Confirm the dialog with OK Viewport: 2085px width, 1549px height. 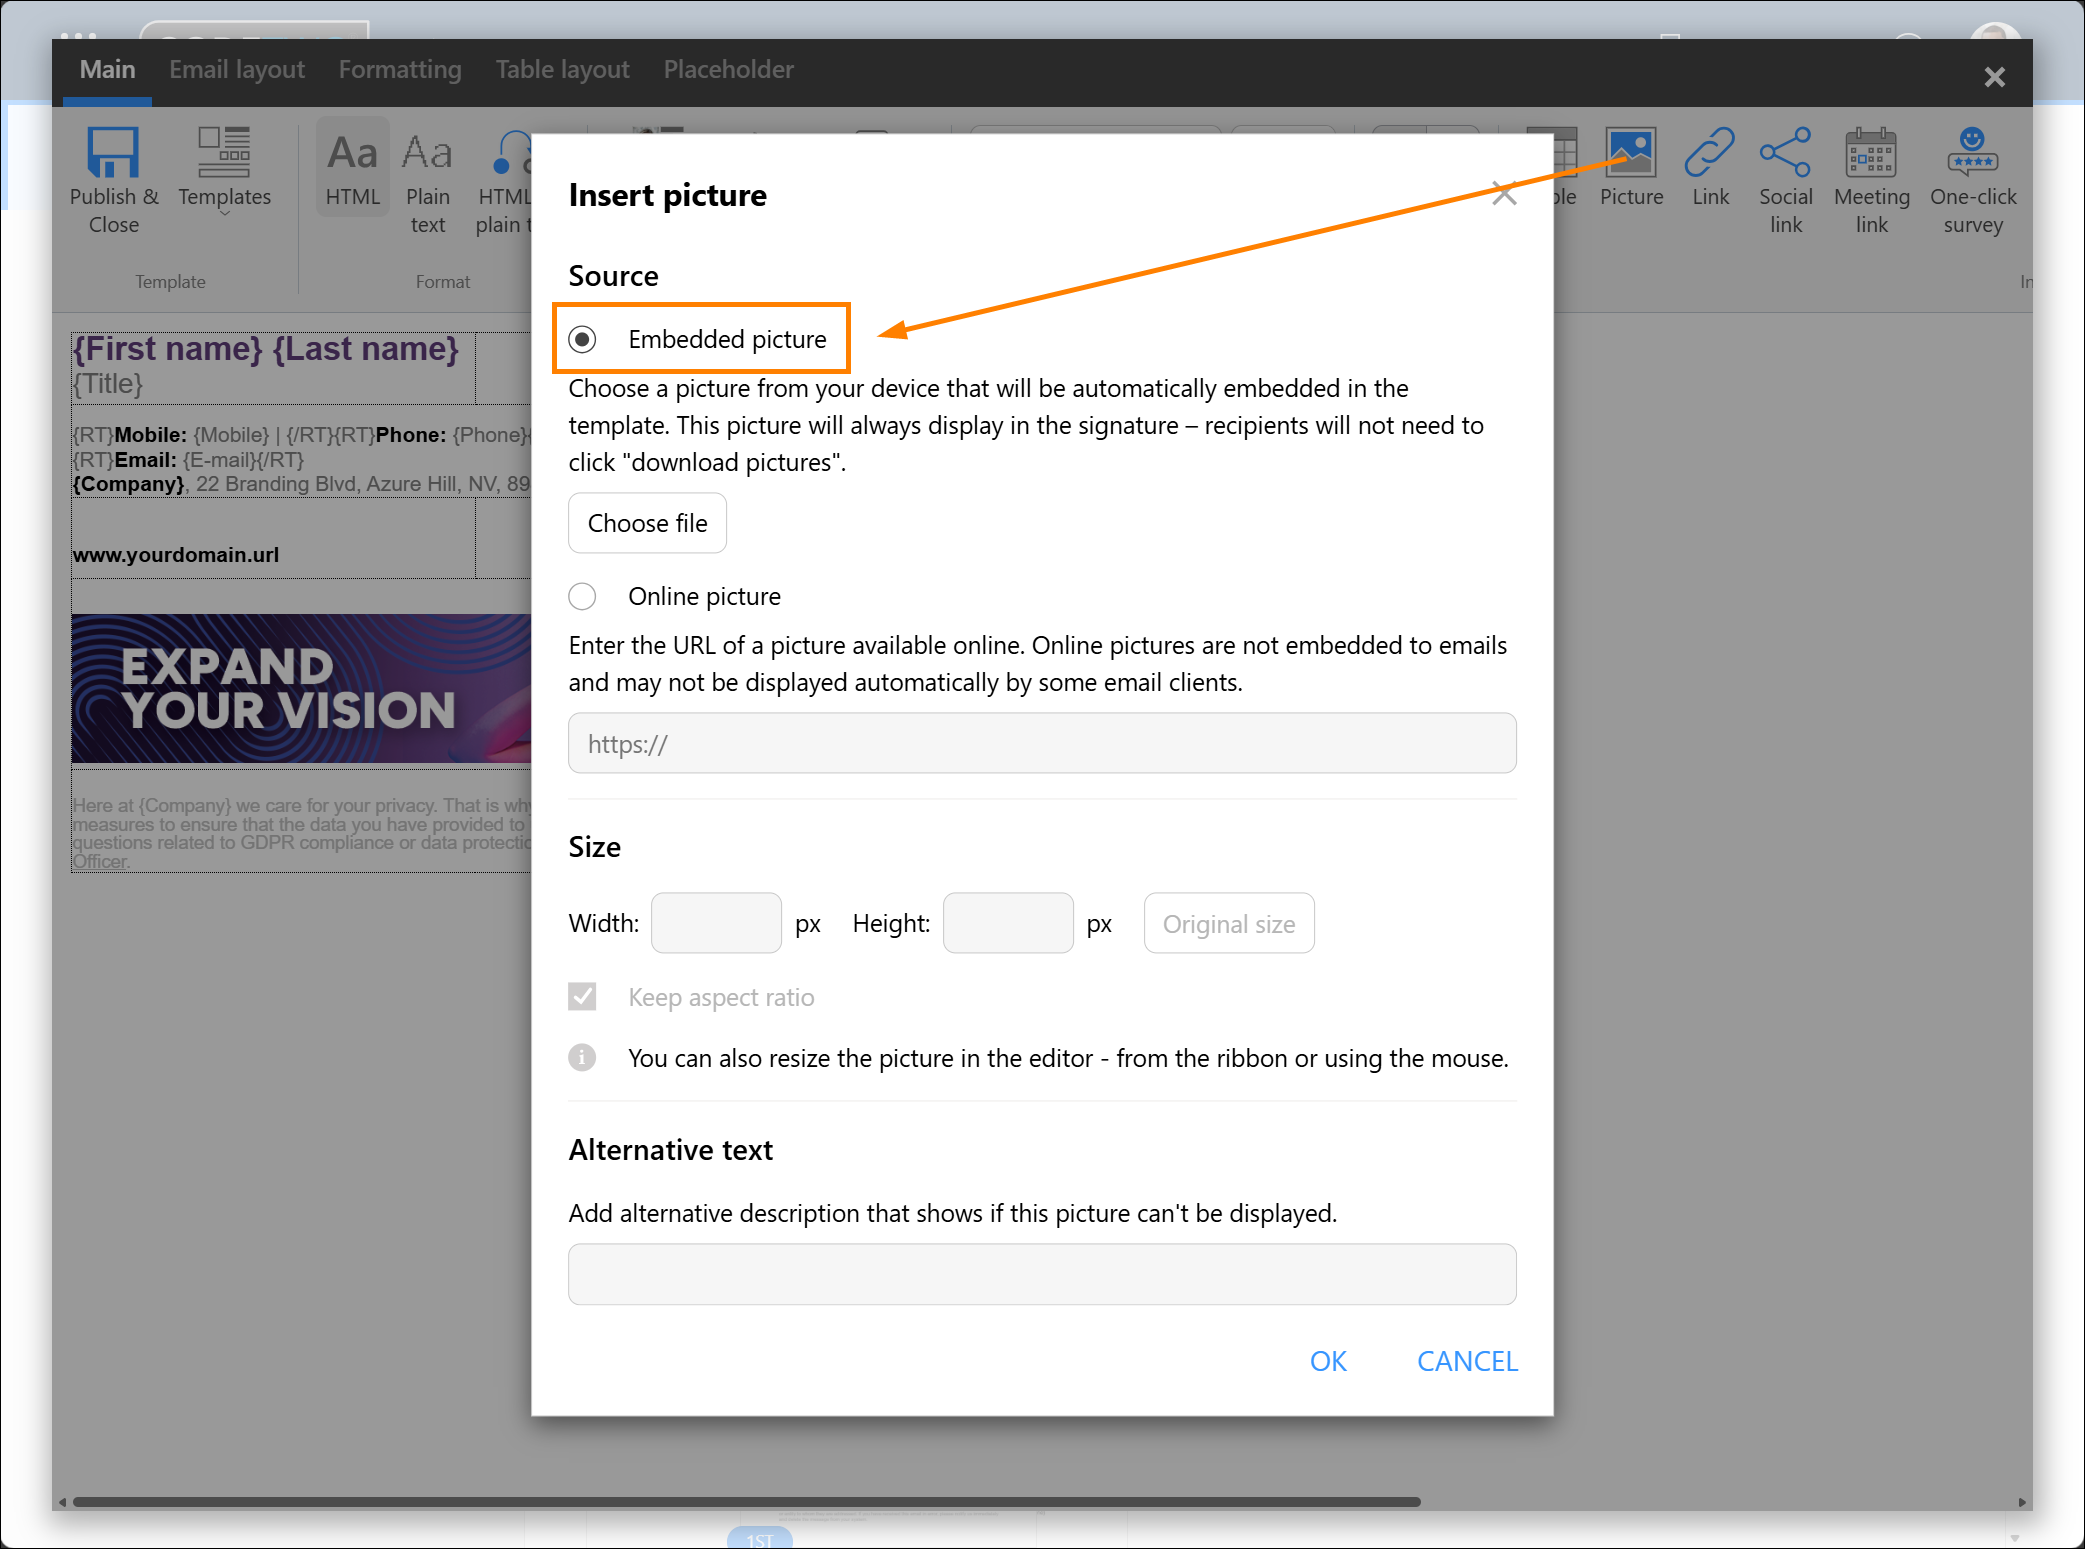click(1328, 1361)
